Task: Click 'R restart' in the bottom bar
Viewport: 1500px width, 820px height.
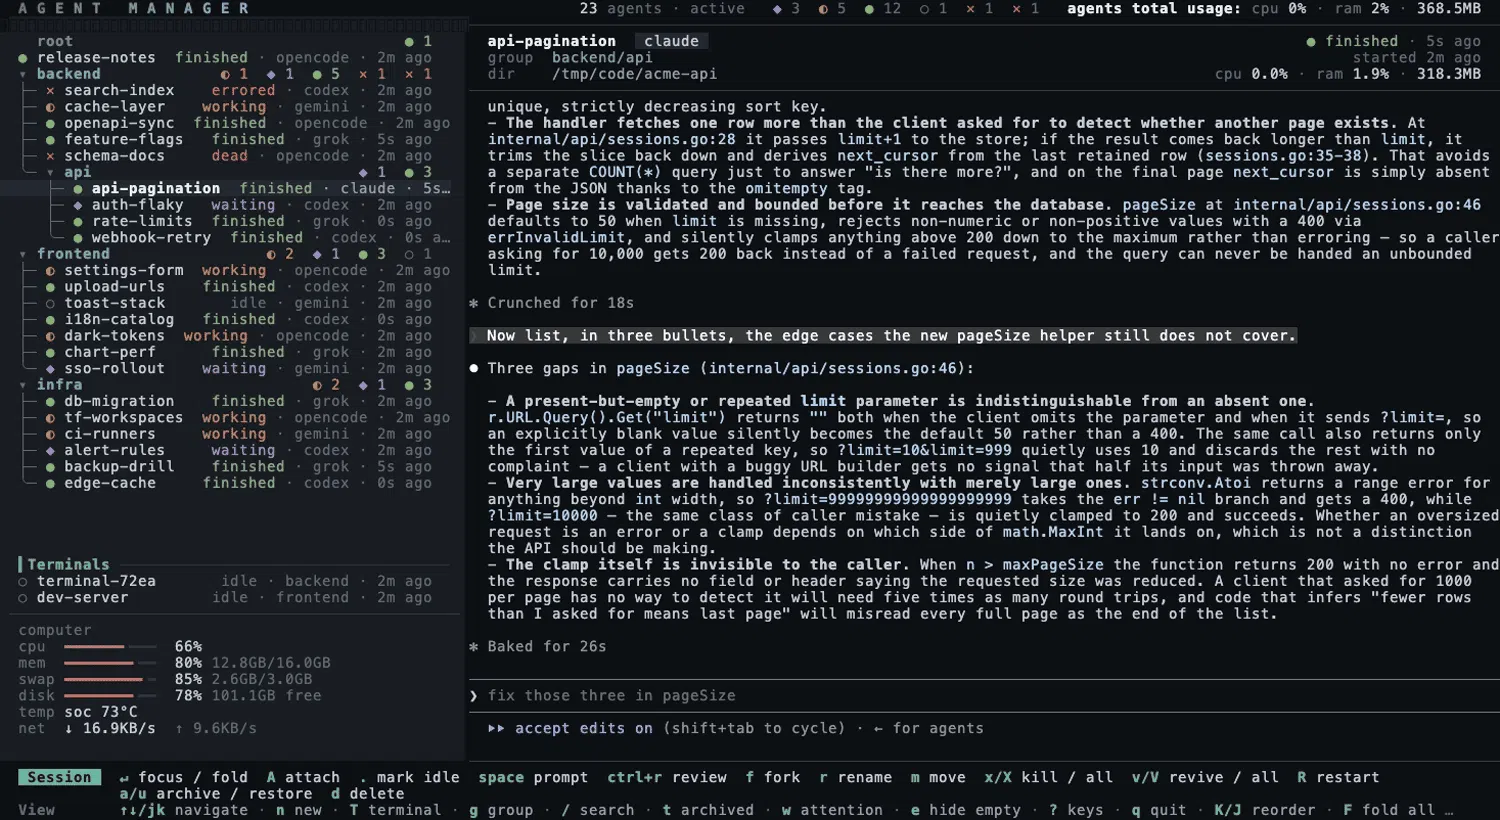Action: (1338, 777)
